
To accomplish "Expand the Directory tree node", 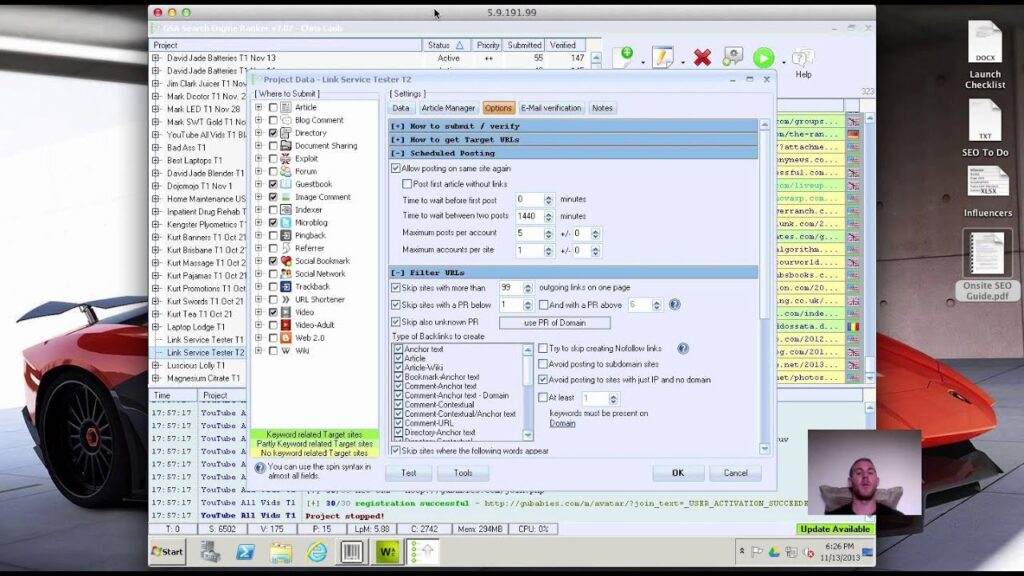I will pyautogui.click(x=259, y=133).
